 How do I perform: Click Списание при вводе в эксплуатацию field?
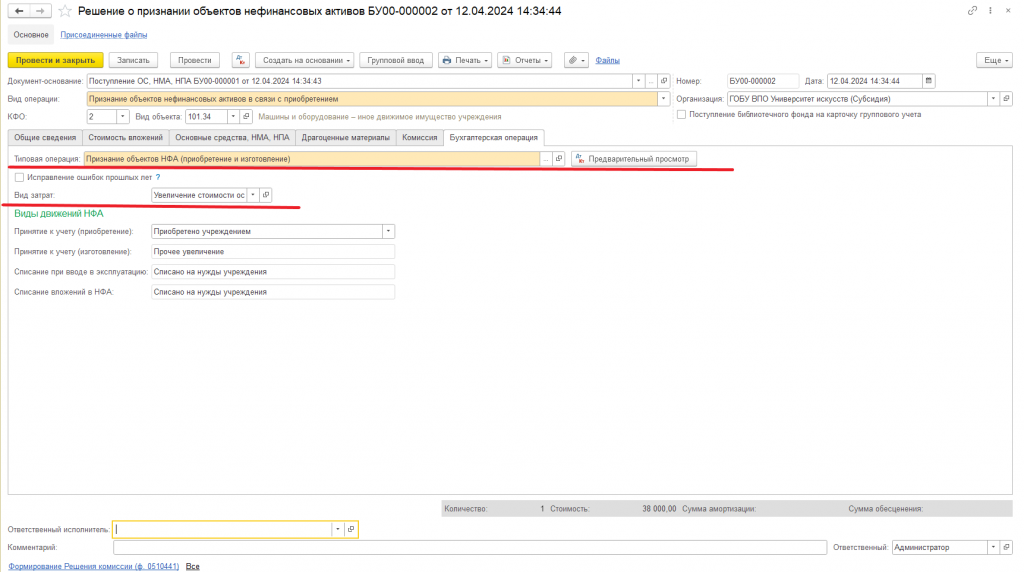[272, 272]
